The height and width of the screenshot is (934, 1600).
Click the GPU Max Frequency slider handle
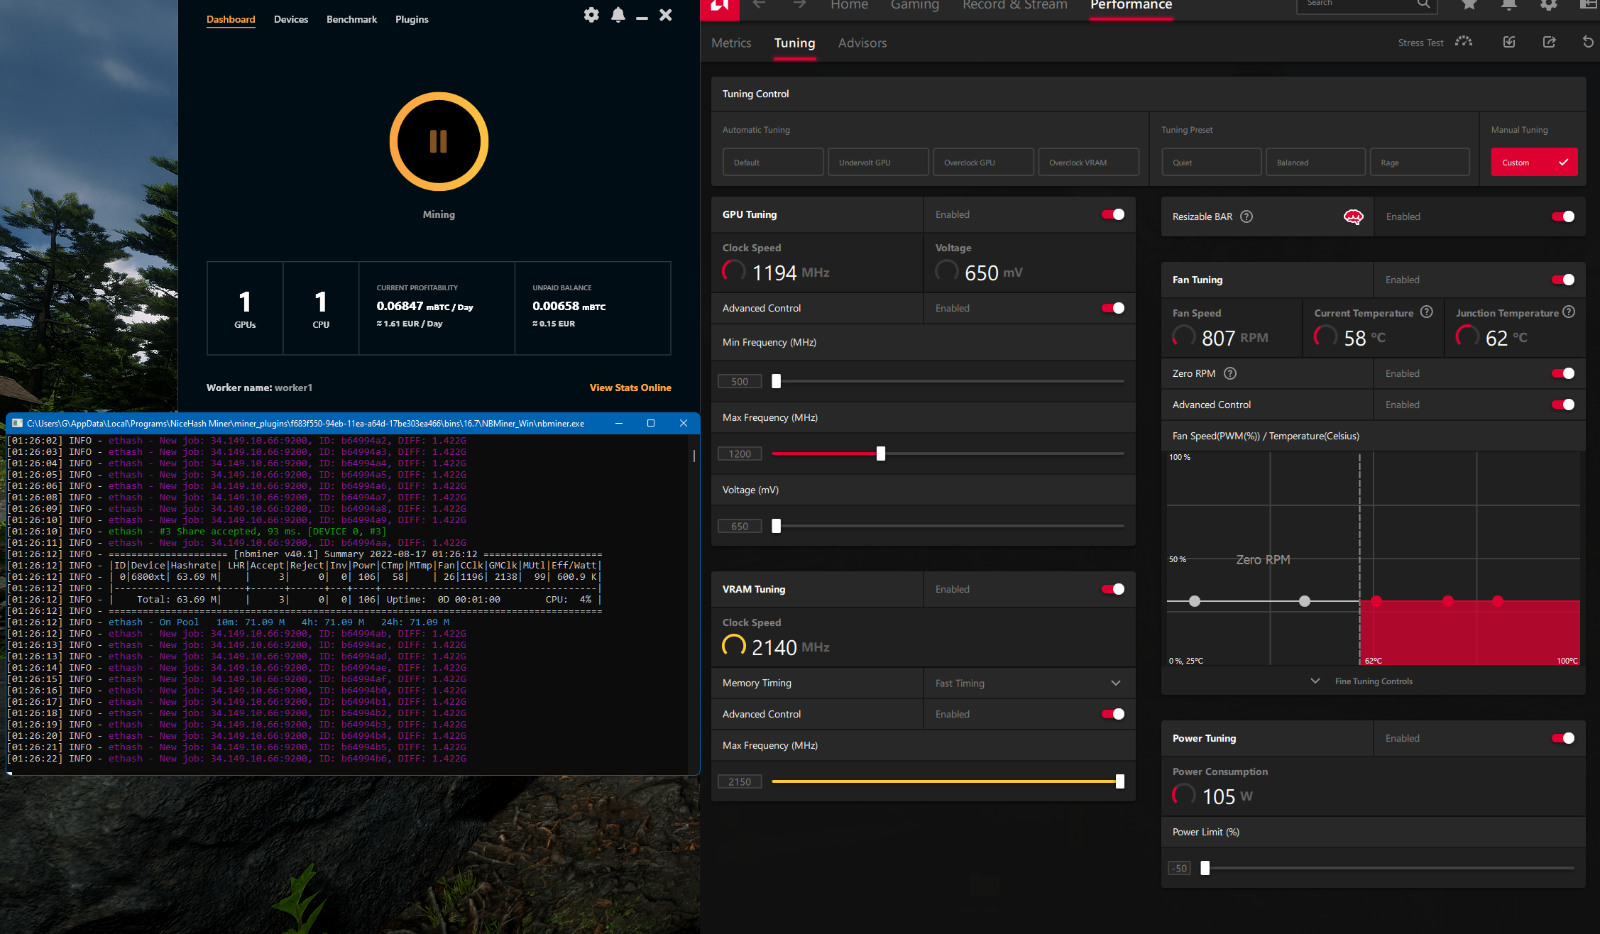pyautogui.click(x=881, y=454)
